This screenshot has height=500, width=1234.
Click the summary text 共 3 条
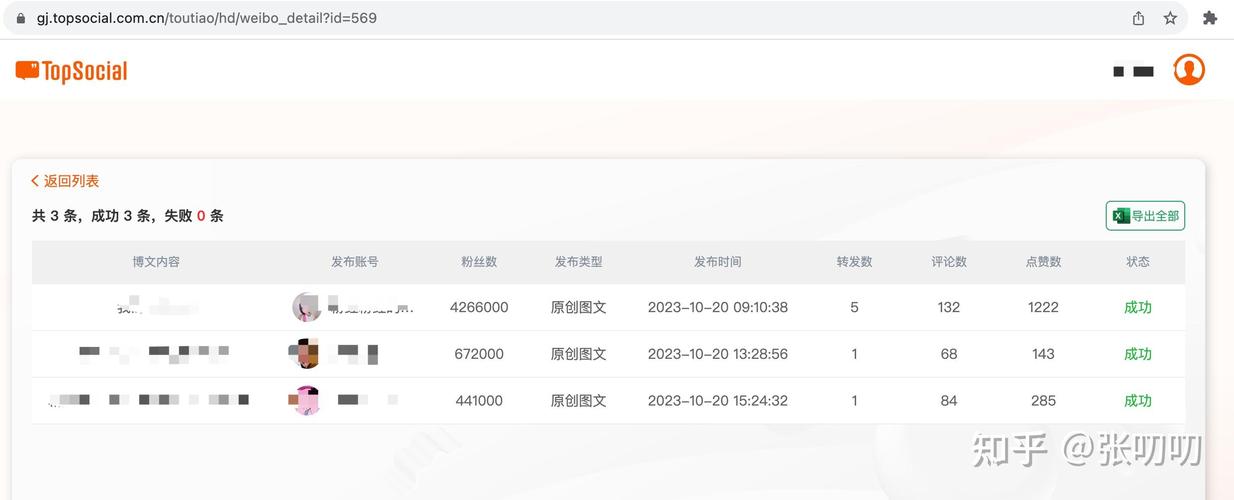click(x=55, y=216)
